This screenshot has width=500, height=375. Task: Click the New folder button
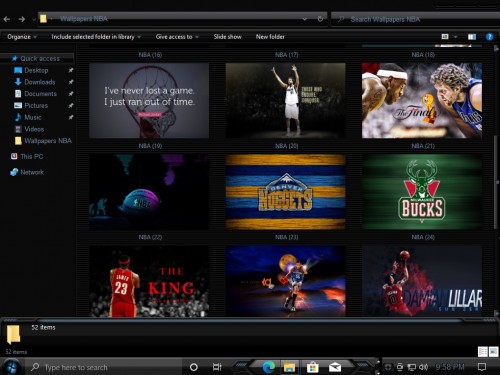point(270,37)
